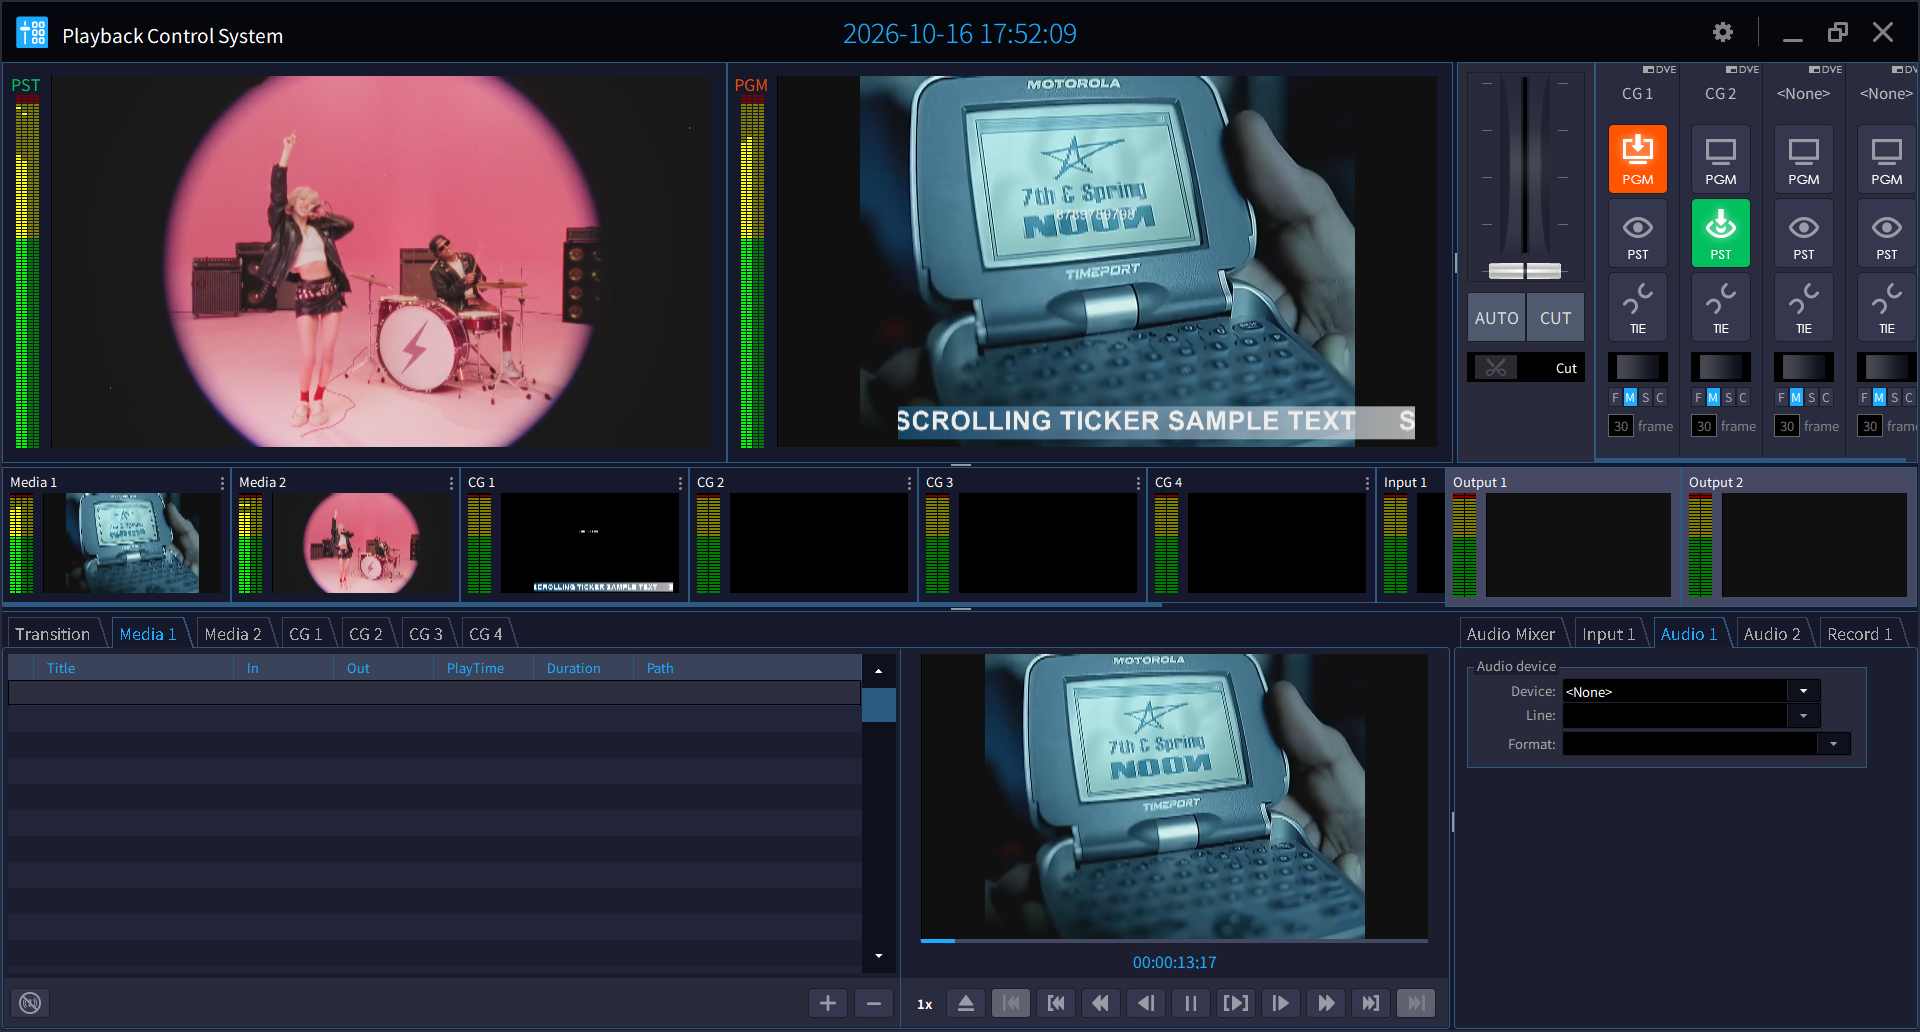This screenshot has width=1920, height=1032.
Task: Click the AUTO transition button
Action: 1496,318
